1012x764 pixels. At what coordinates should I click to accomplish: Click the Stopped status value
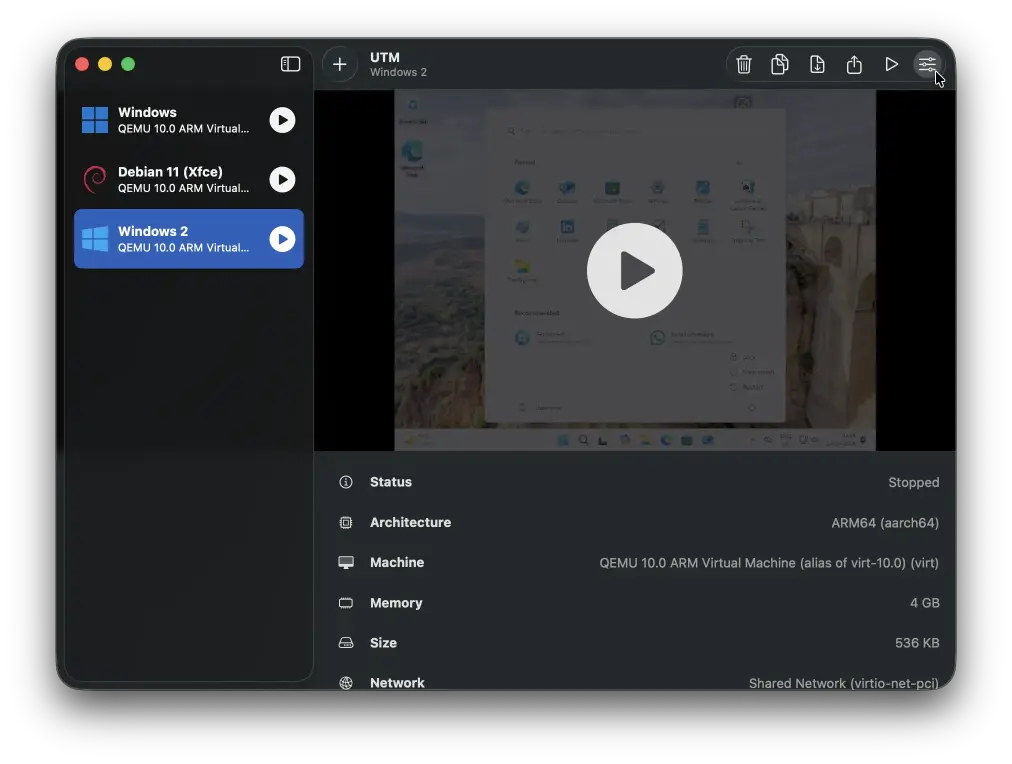point(913,483)
